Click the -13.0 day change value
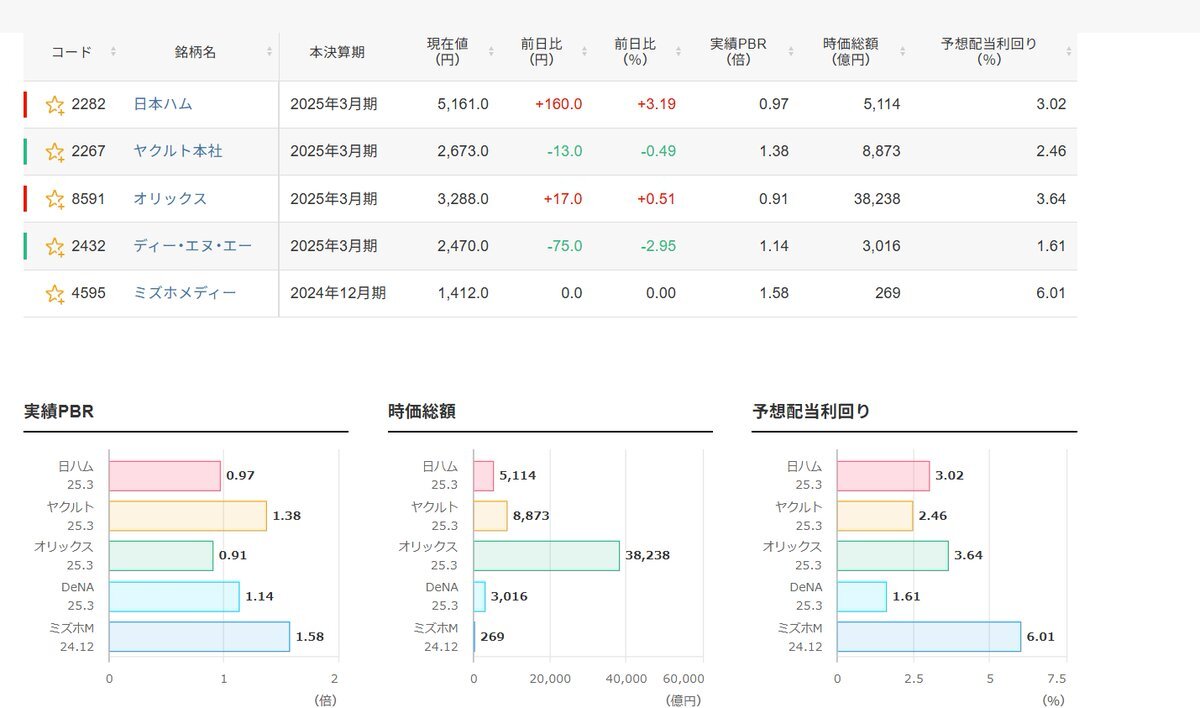 coord(564,151)
